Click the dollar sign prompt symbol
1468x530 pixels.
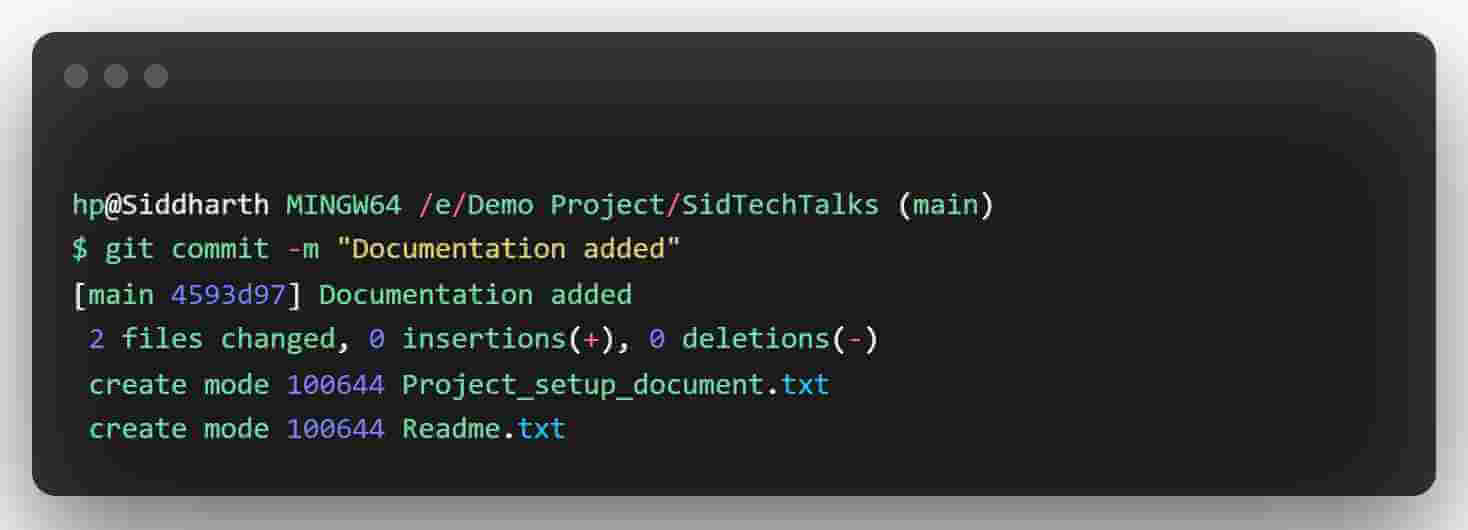[x=80, y=250]
